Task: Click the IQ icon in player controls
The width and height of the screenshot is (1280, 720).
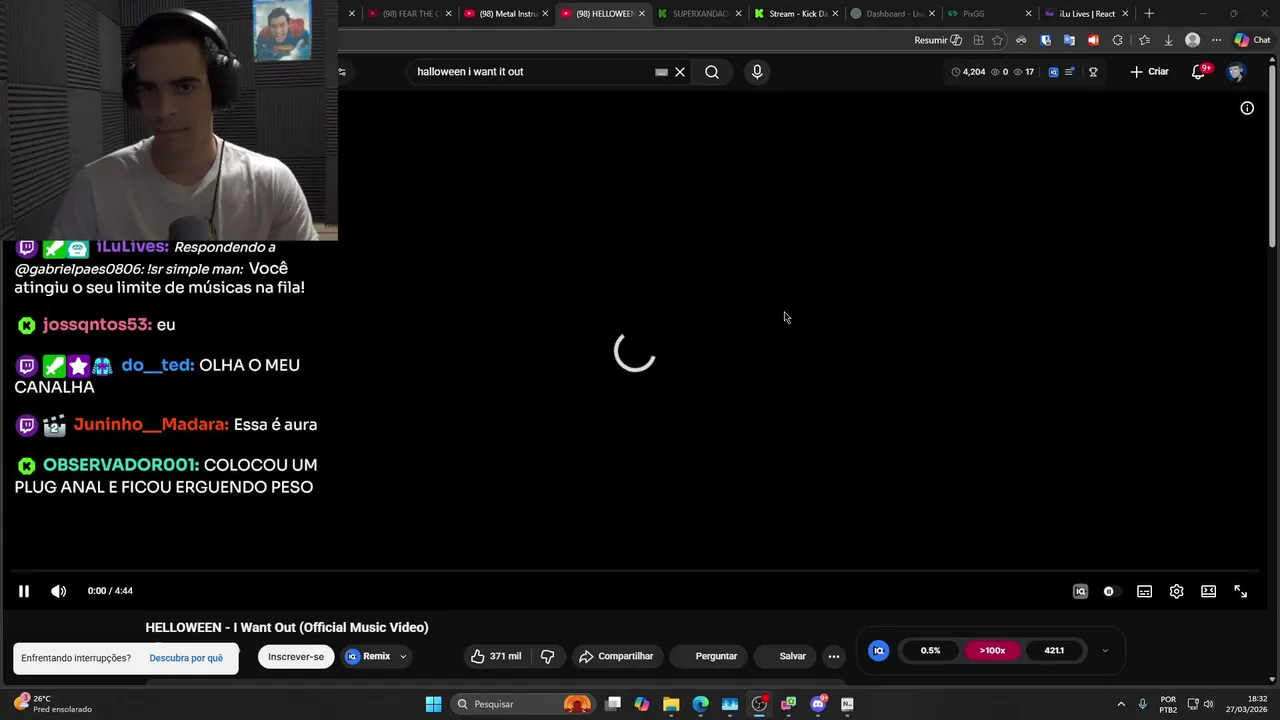Action: (x=1080, y=591)
